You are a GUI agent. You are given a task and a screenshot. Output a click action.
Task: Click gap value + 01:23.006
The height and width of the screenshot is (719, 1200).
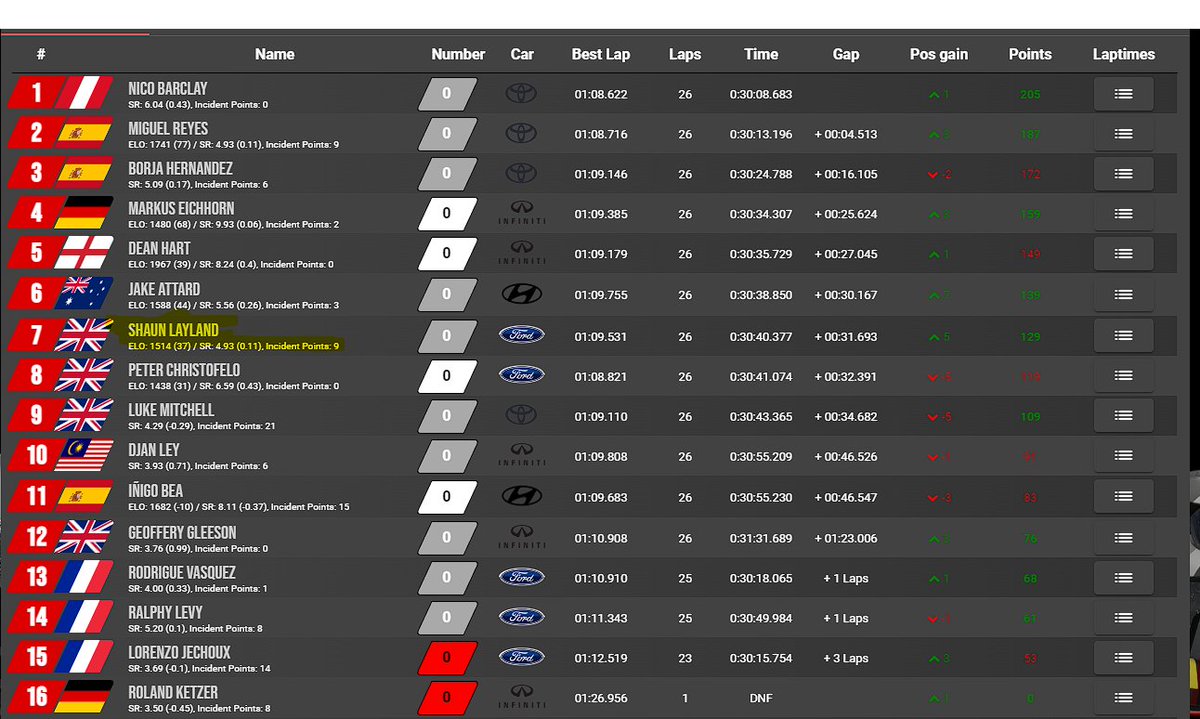pyautogui.click(x=846, y=538)
